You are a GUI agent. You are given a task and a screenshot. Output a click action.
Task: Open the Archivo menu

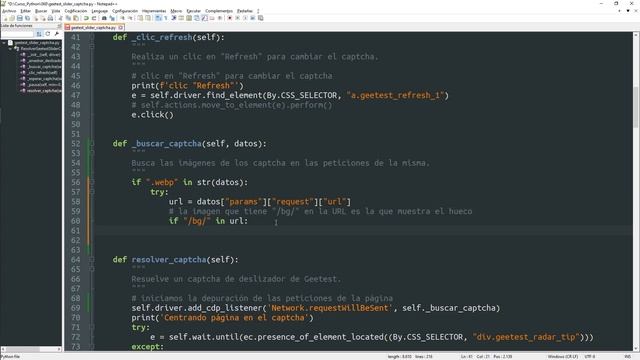pos(9,11)
